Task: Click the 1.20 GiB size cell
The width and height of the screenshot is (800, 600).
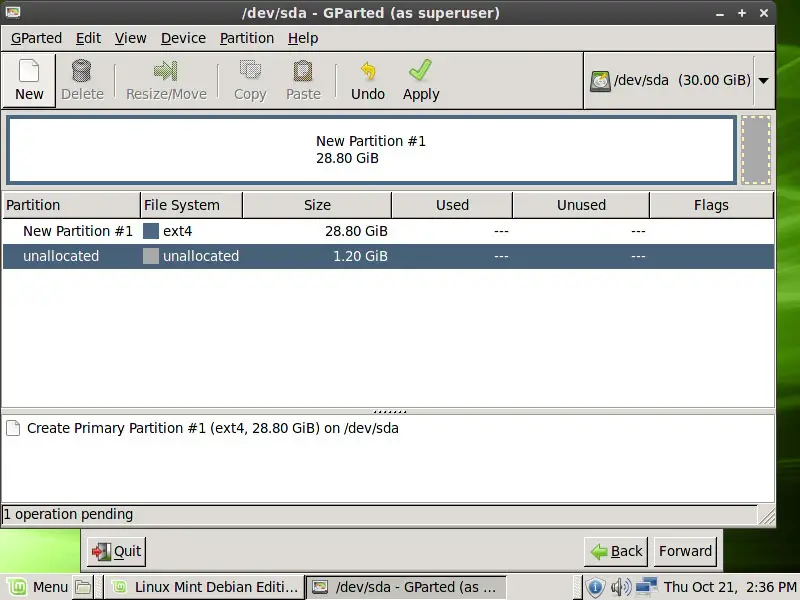Action: [x=360, y=256]
